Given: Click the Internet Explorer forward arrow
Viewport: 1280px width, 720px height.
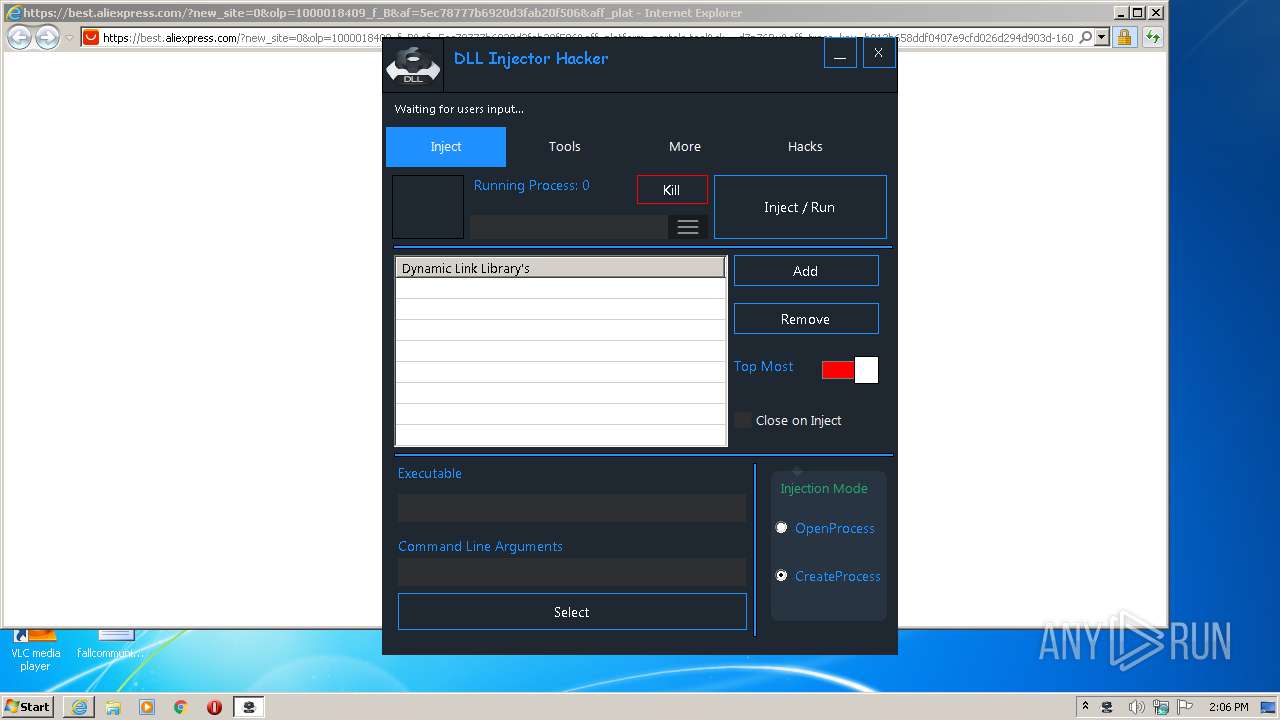Looking at the screenshot, I should [x=47, y=38].
